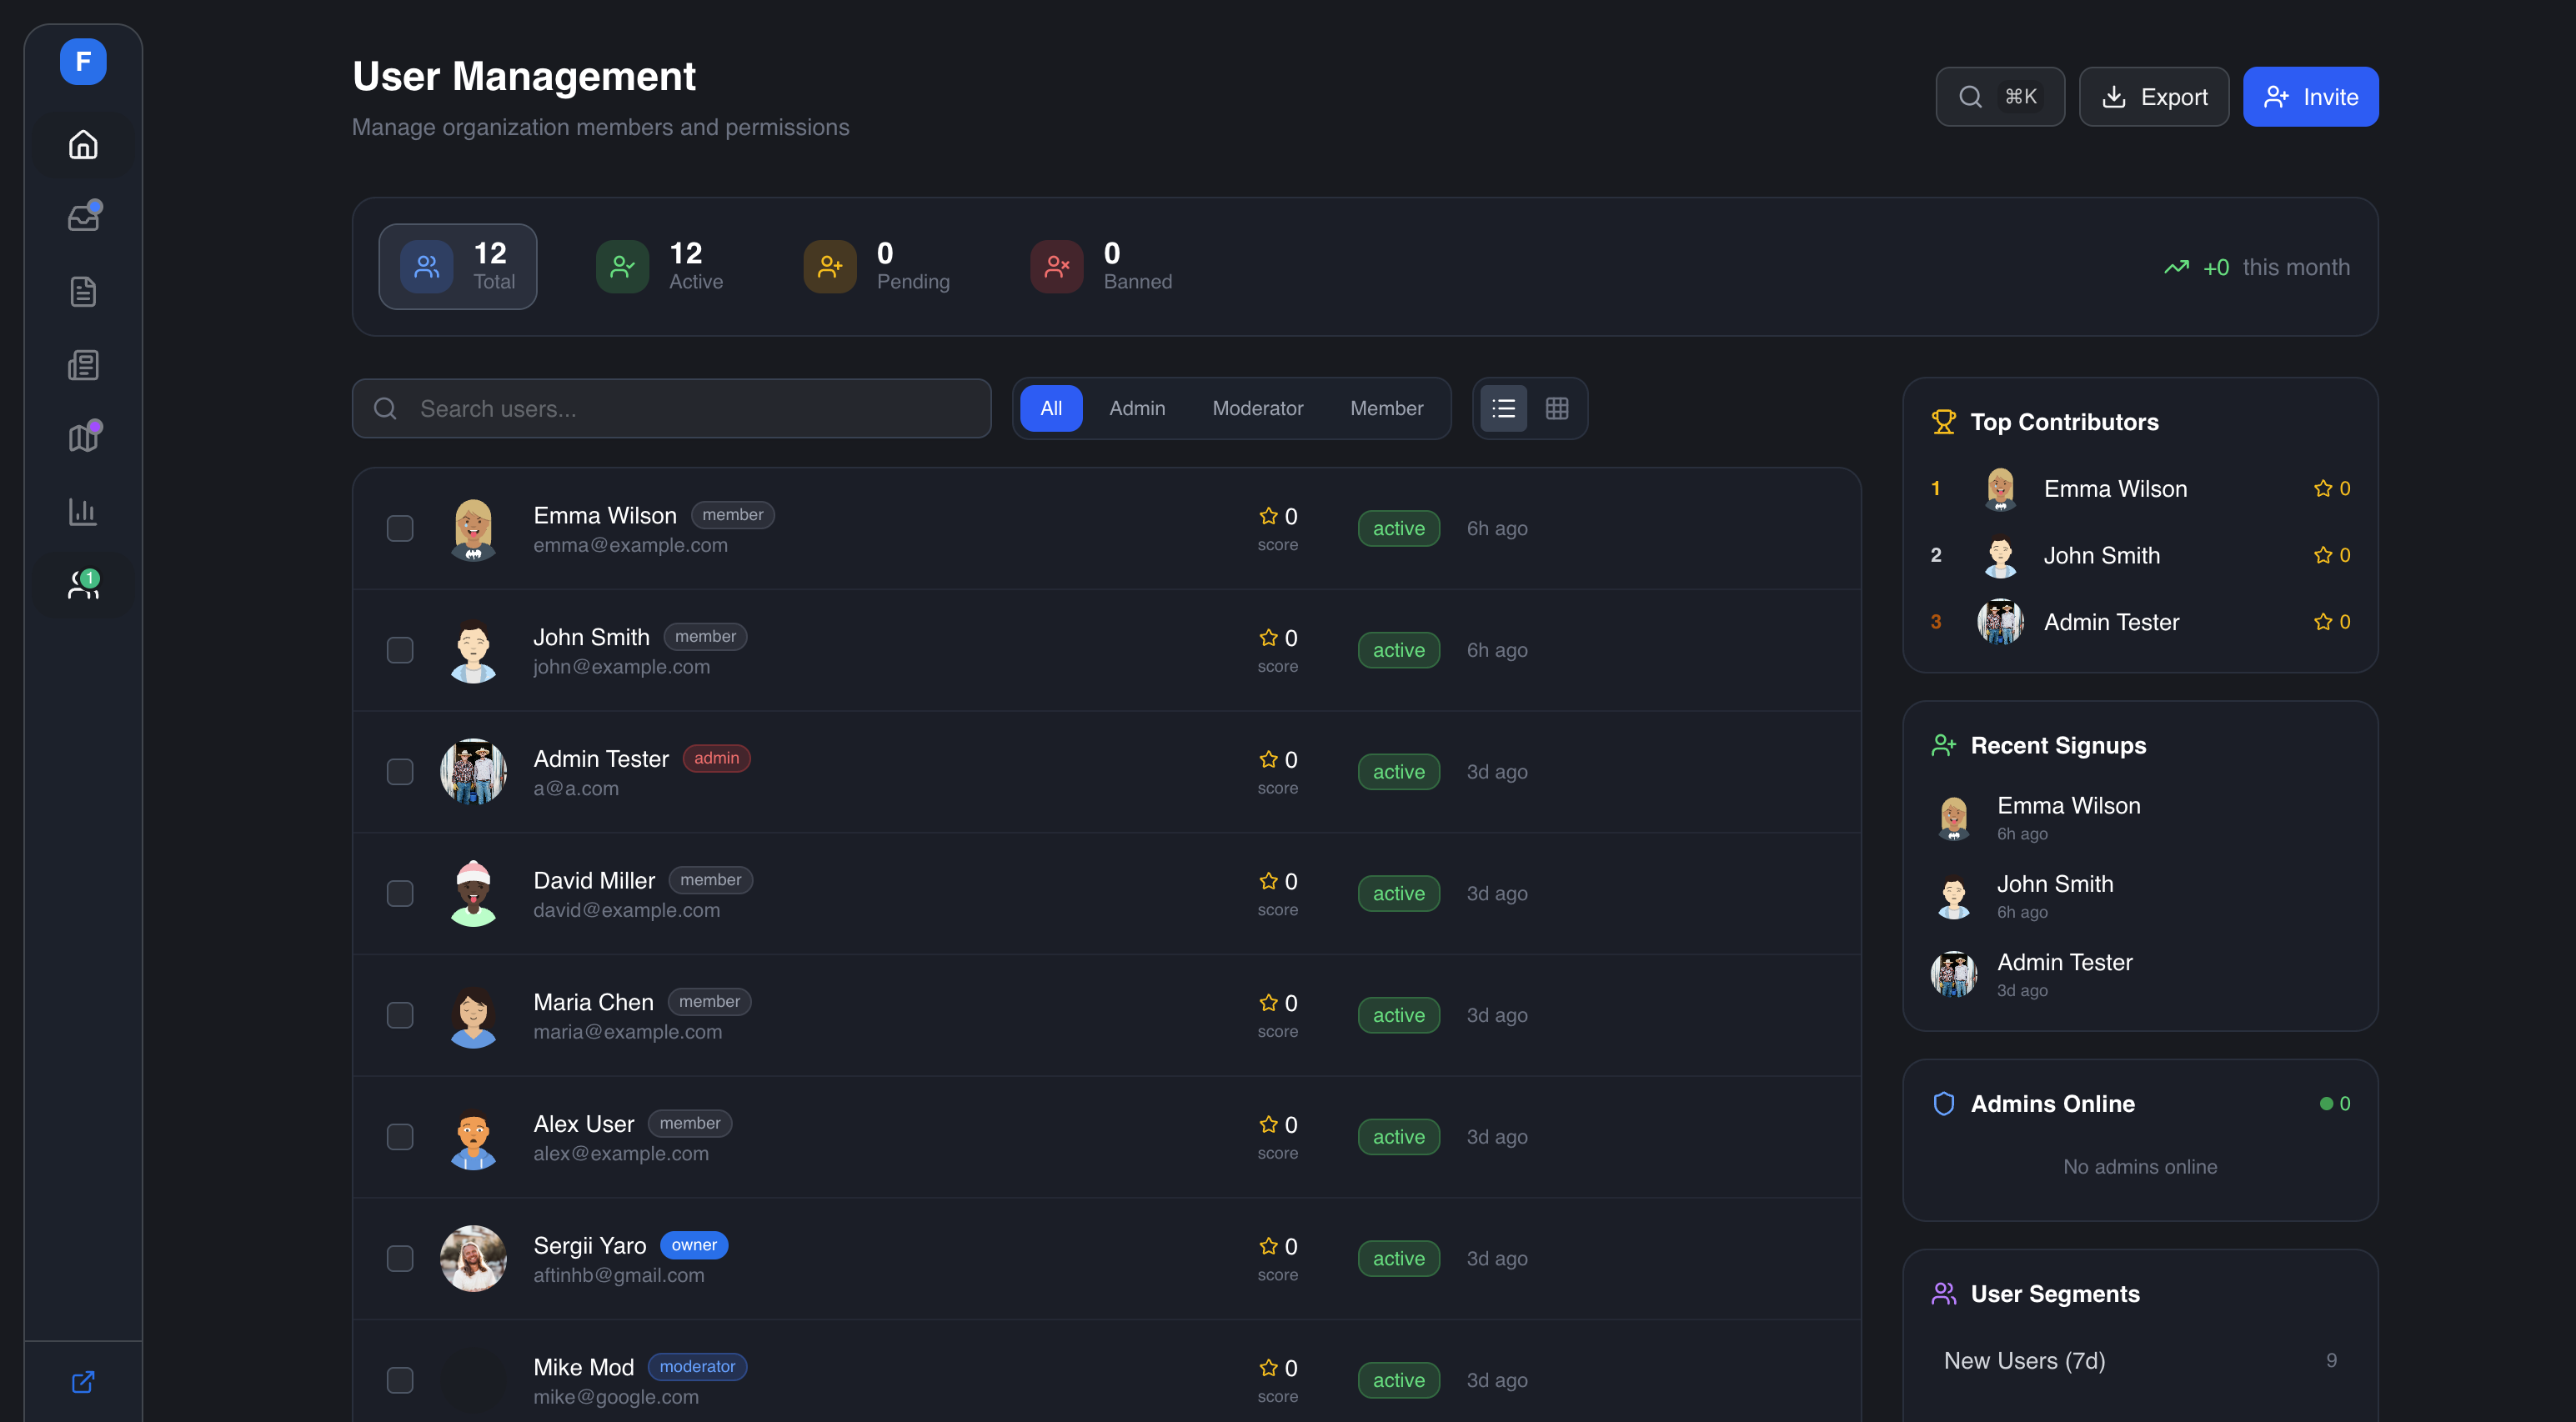Filter users by Admin role tab

[x=1137, y=408]
